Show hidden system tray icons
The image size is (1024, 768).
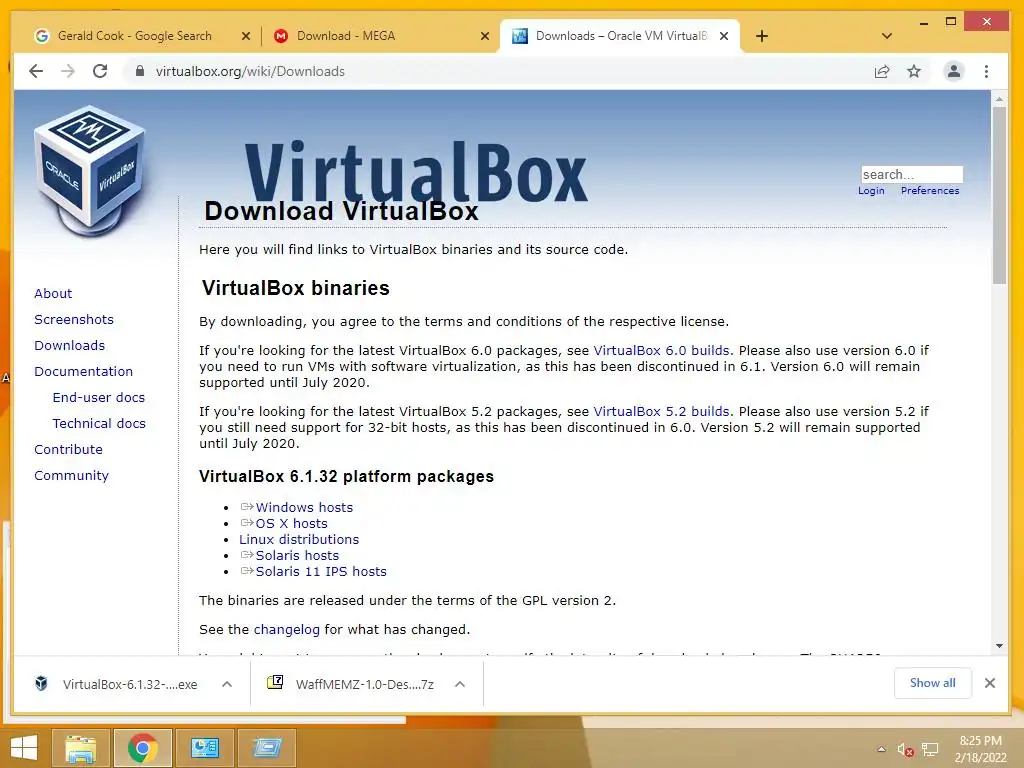coord(882,749)
